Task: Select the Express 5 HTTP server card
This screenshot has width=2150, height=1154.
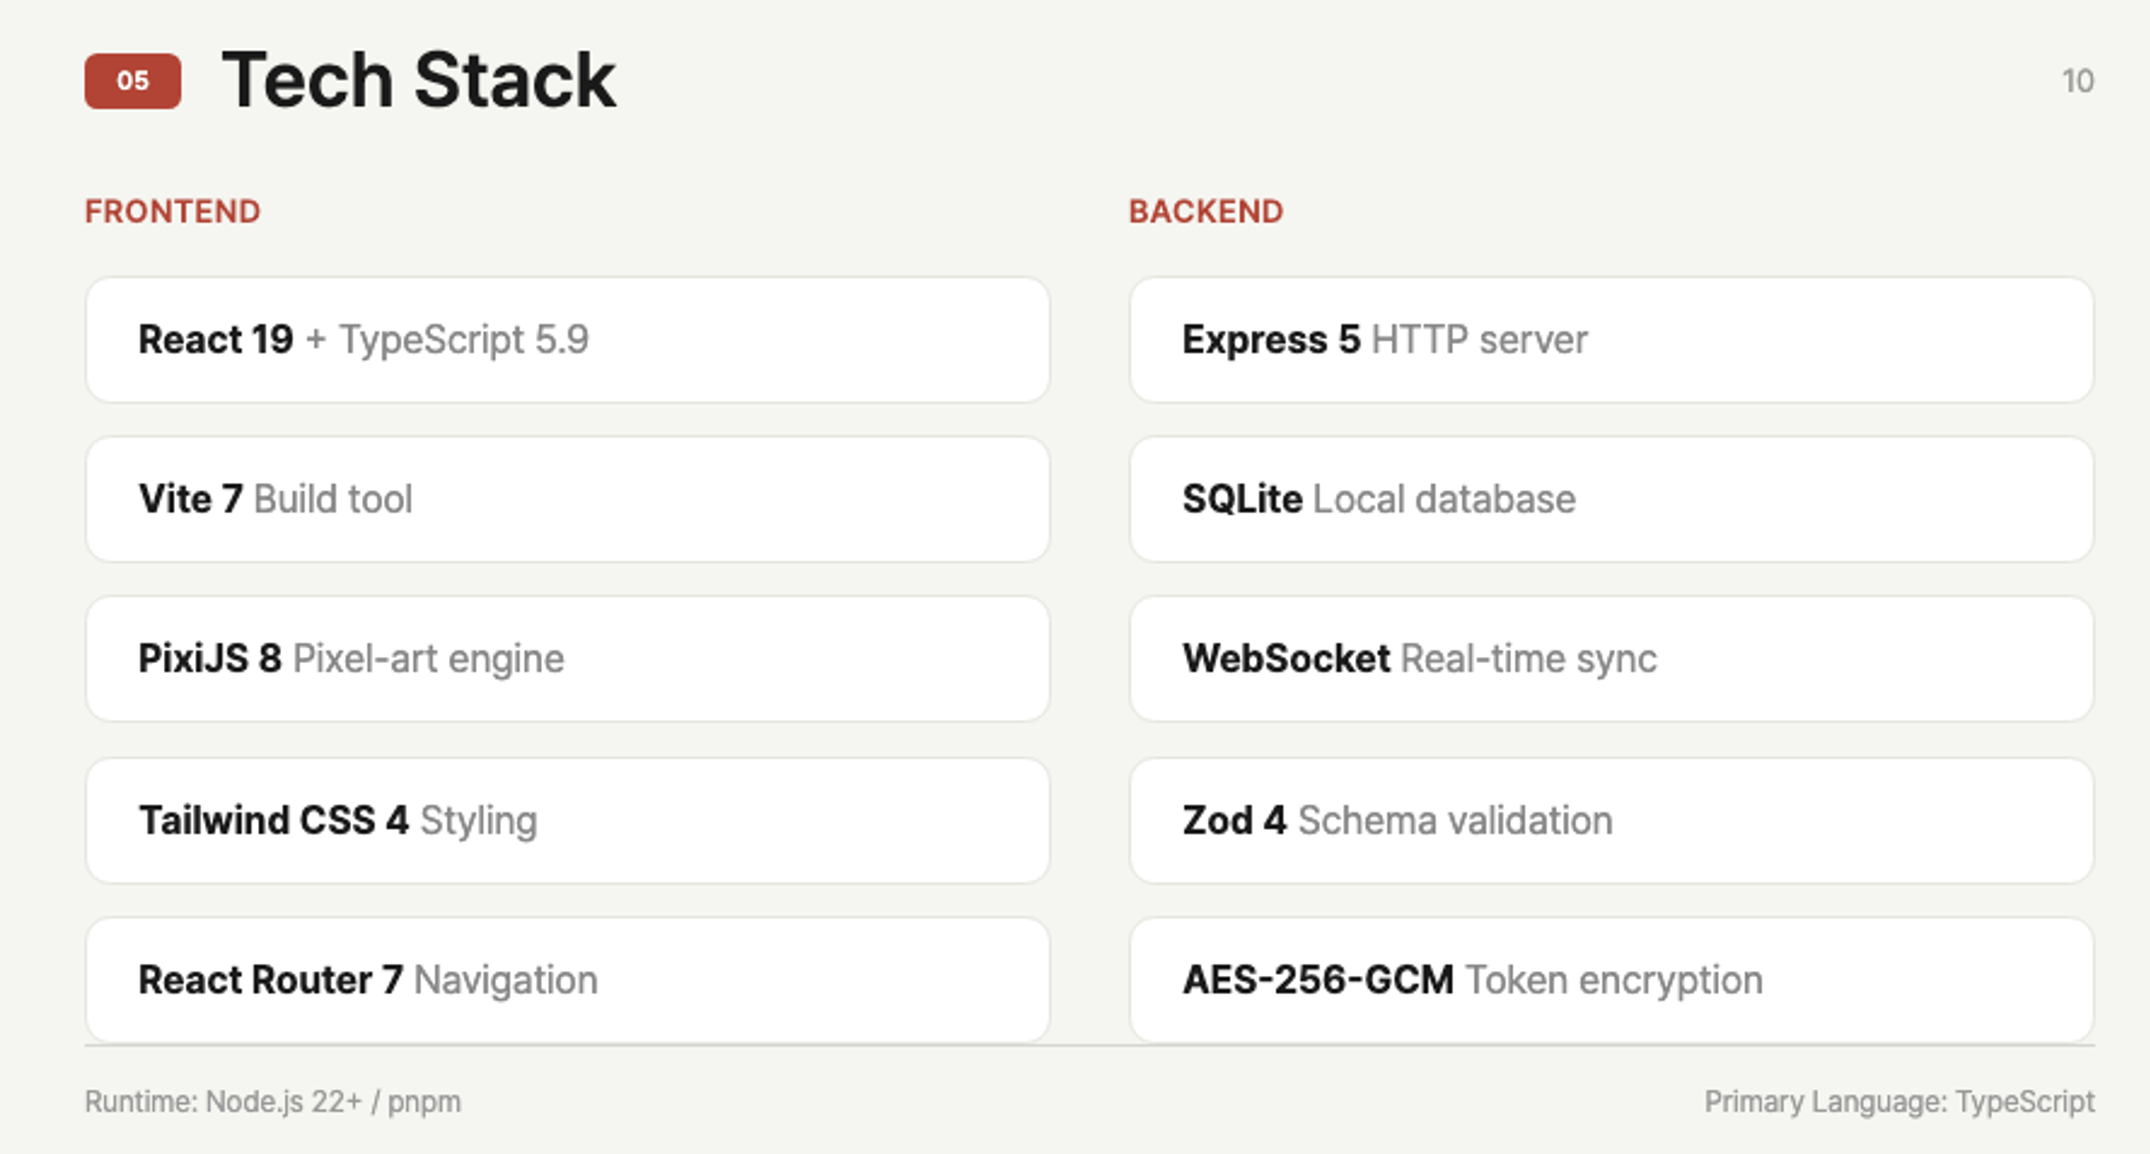Action: click(1610, 340)
